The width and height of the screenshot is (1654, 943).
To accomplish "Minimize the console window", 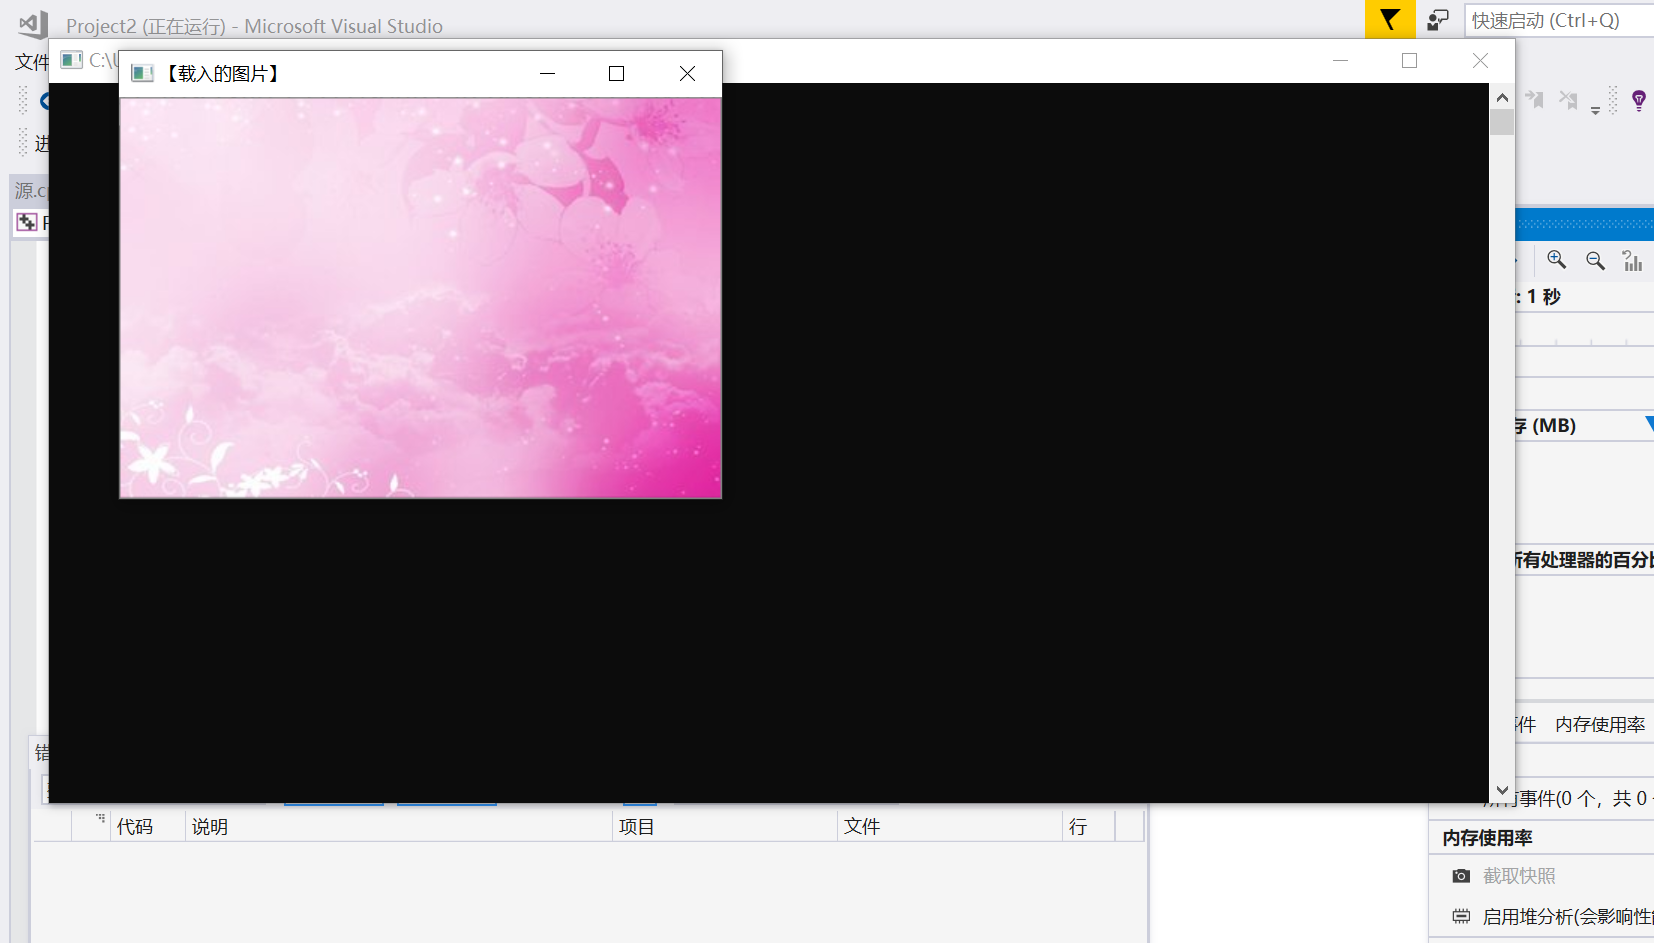I will [x=1340, y=61].
